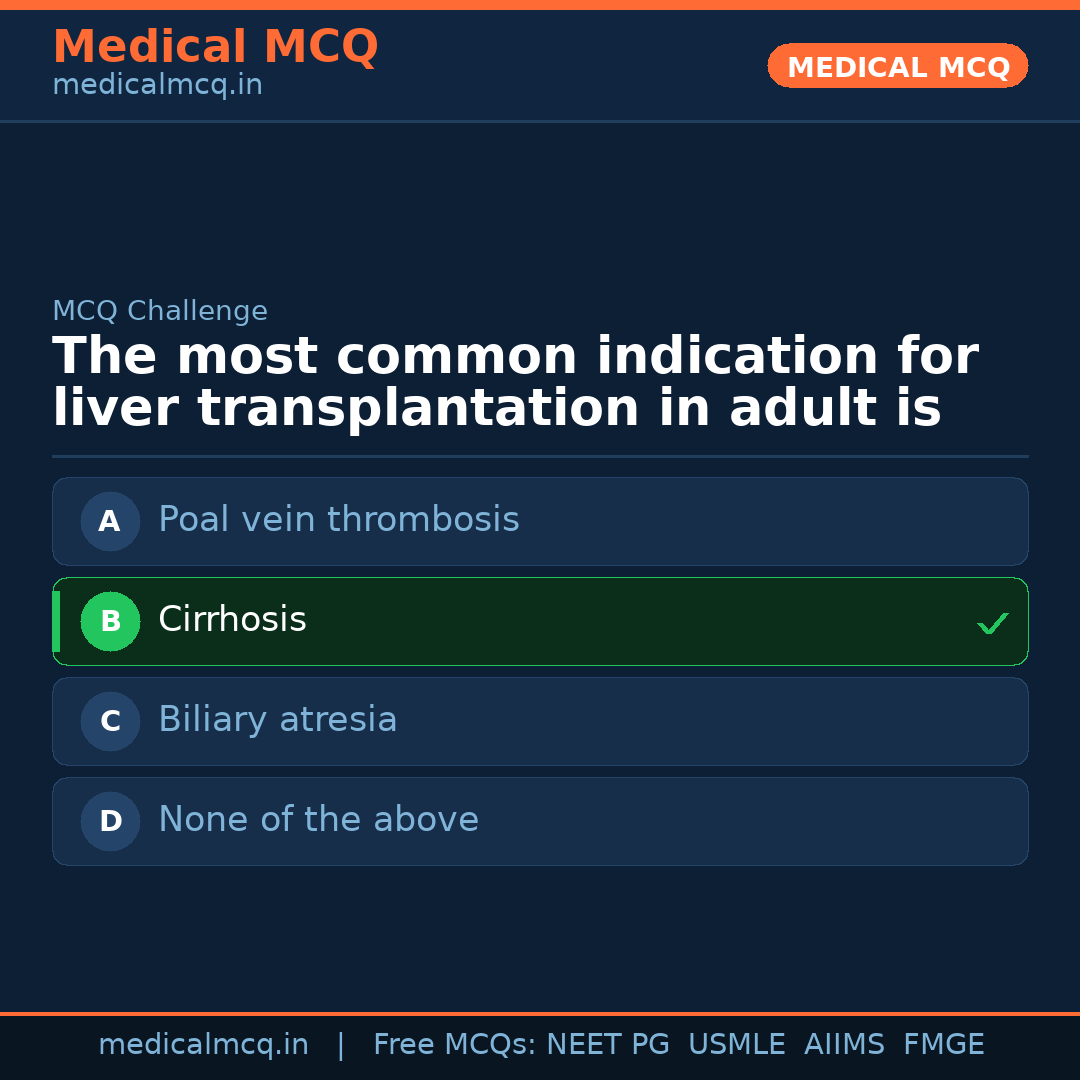Select the 'Poal vein thrombosis' answer text
The width and height of the screenshot is (1080, 1080).
(339, 520)
